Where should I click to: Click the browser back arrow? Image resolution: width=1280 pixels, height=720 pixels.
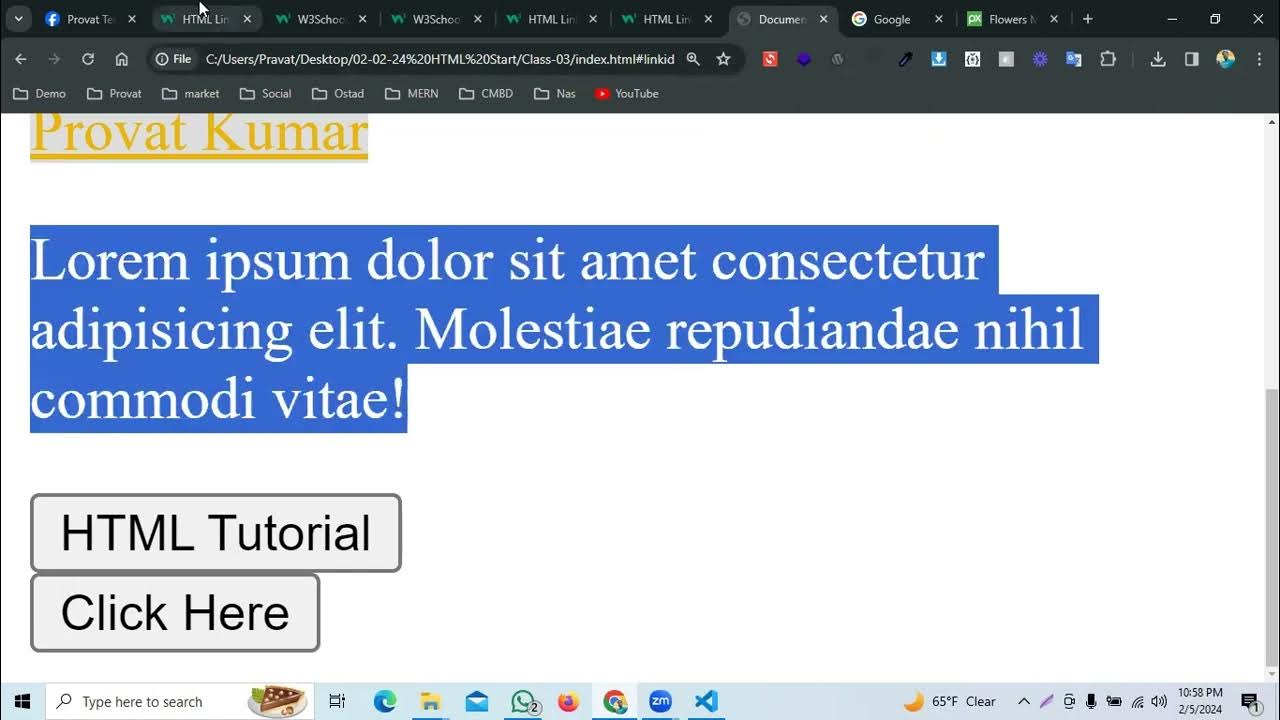(21, 59)
